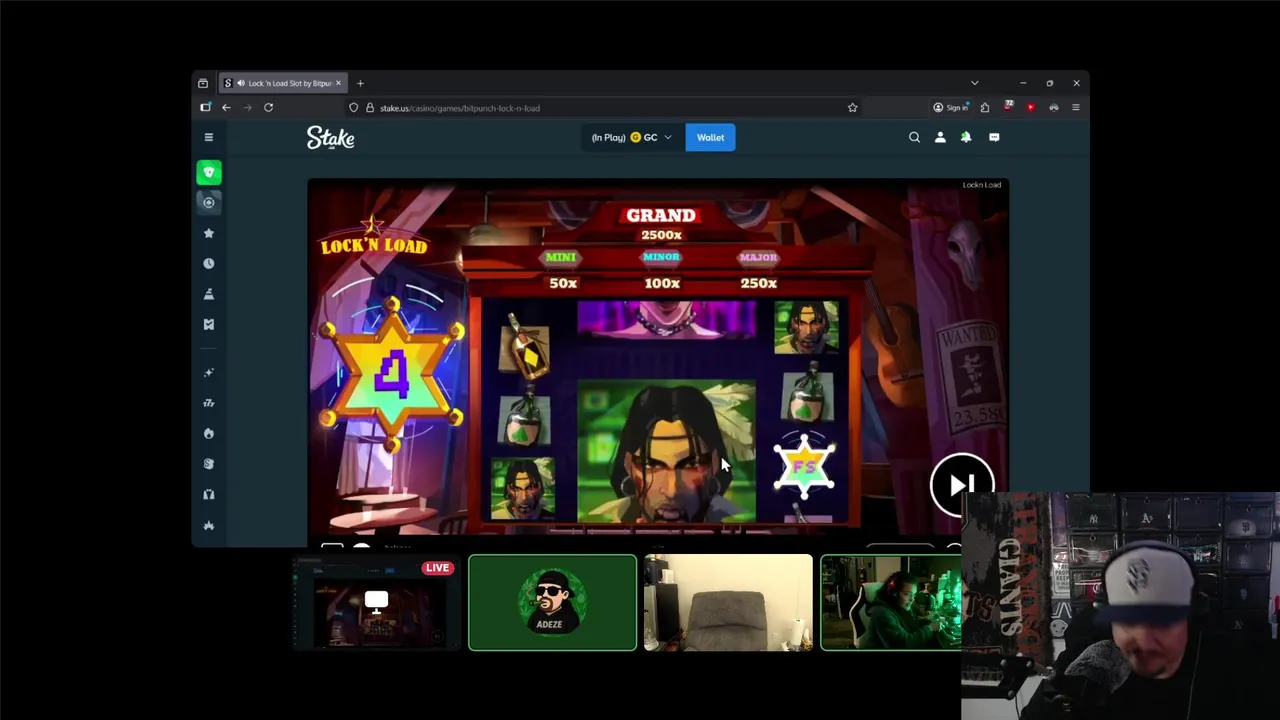Open the user profile icon in Stake header
Screen dimensions: 1280x720
pyautogui.click(x=940, y=137)
